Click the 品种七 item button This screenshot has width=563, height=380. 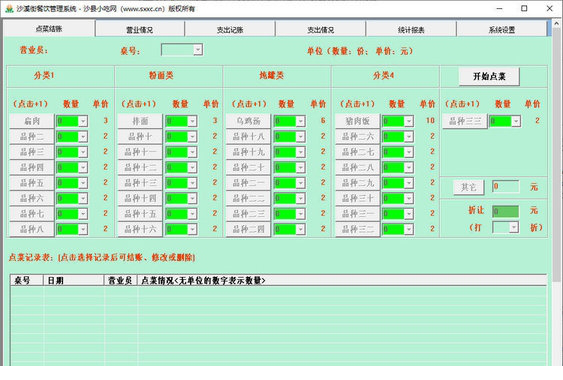pyautogui.click(x=32, y=214)
